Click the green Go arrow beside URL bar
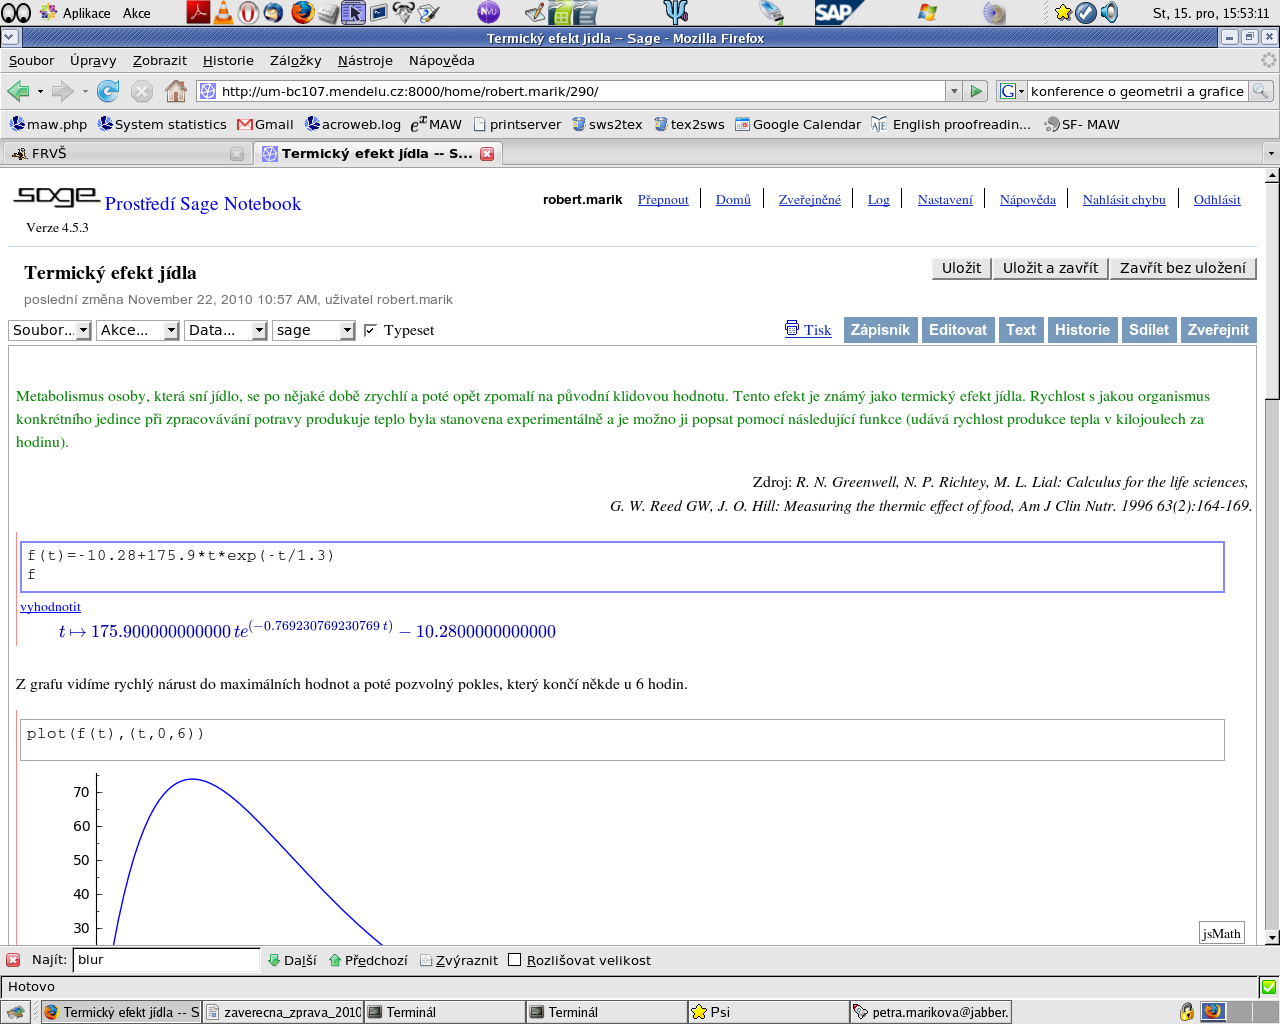The height and width of the screenshot is (1024, 1280). (977, 91)
